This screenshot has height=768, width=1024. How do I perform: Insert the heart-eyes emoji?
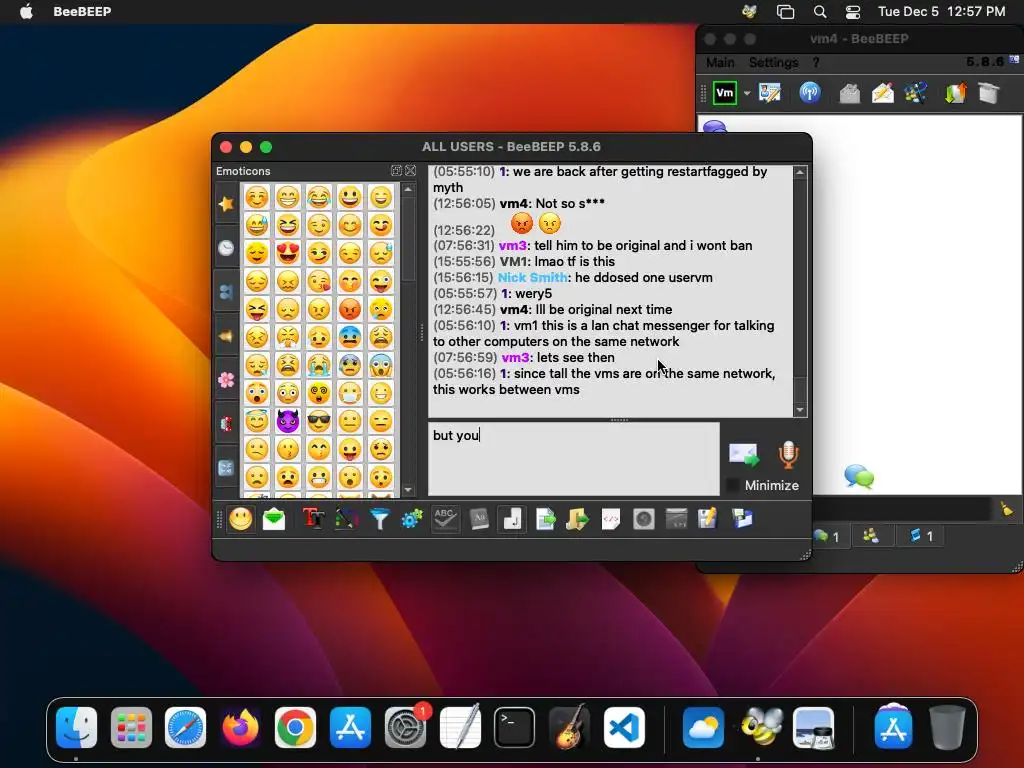(287, 253)
